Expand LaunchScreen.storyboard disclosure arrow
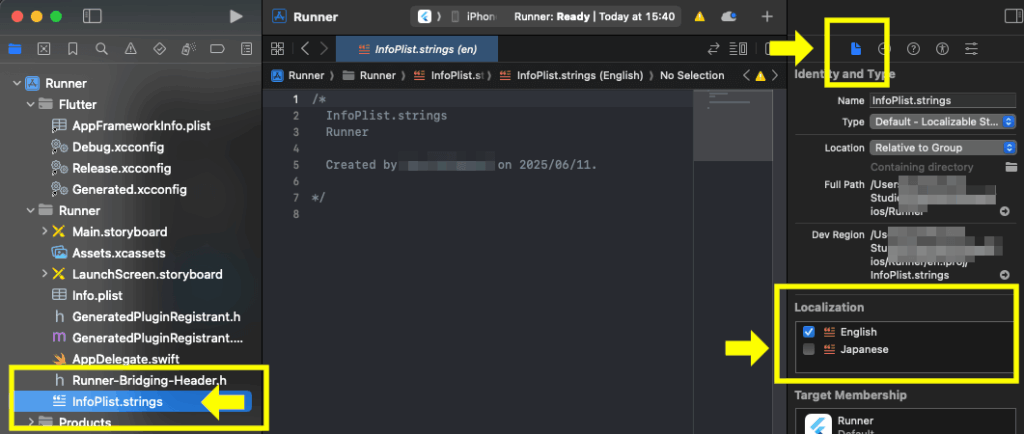Screen dimensions: 1024x434 (44, 274)
